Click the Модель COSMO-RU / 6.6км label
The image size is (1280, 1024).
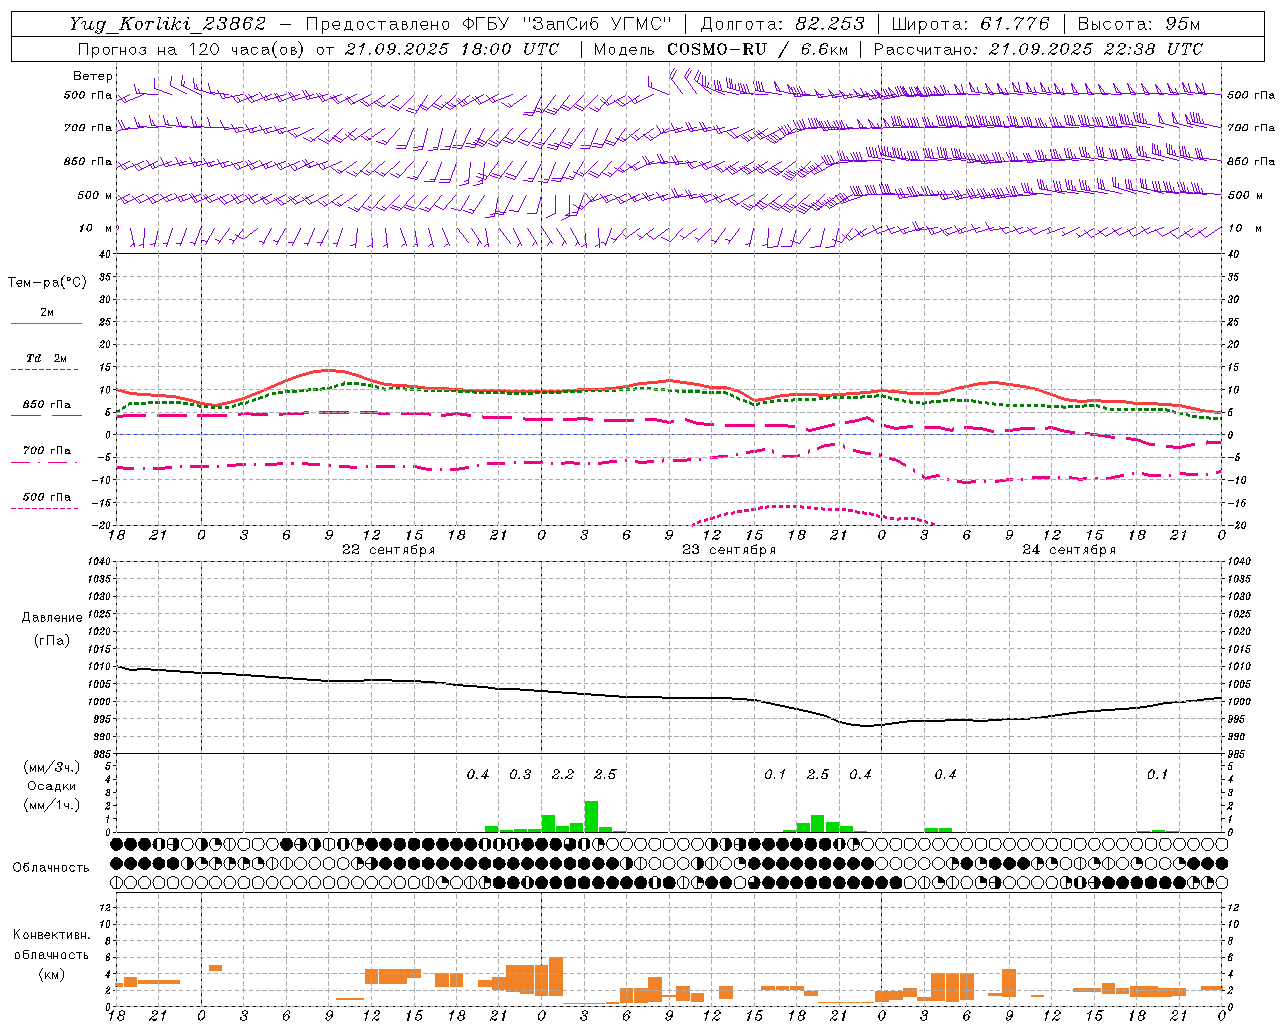click(x=721, y=49)
